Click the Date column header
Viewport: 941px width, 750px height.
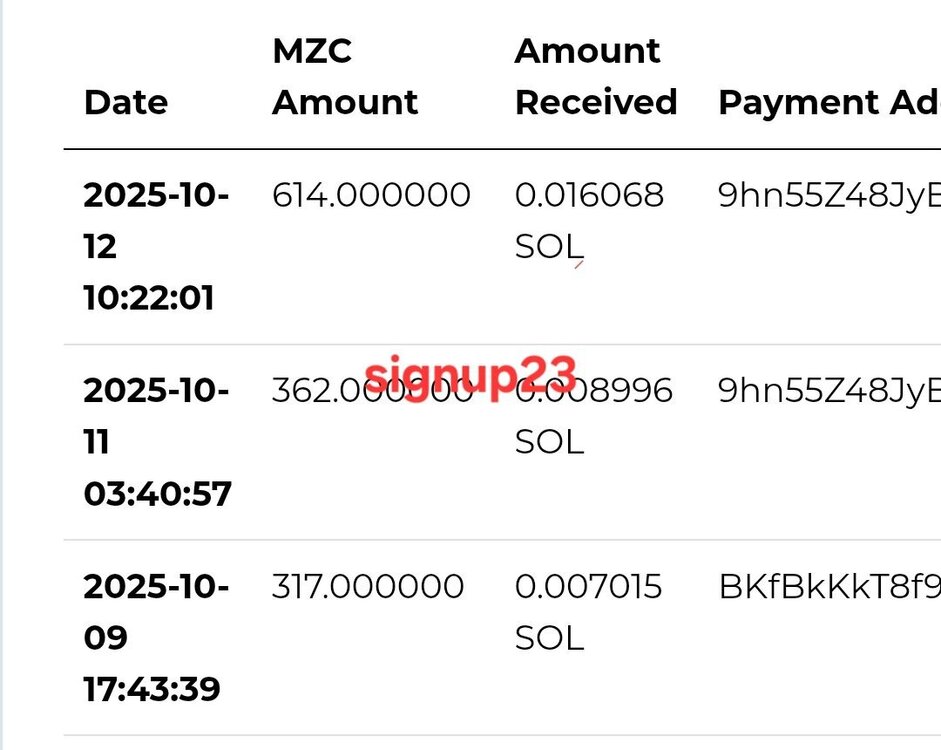pyautogui.click(x=126, y=102)
